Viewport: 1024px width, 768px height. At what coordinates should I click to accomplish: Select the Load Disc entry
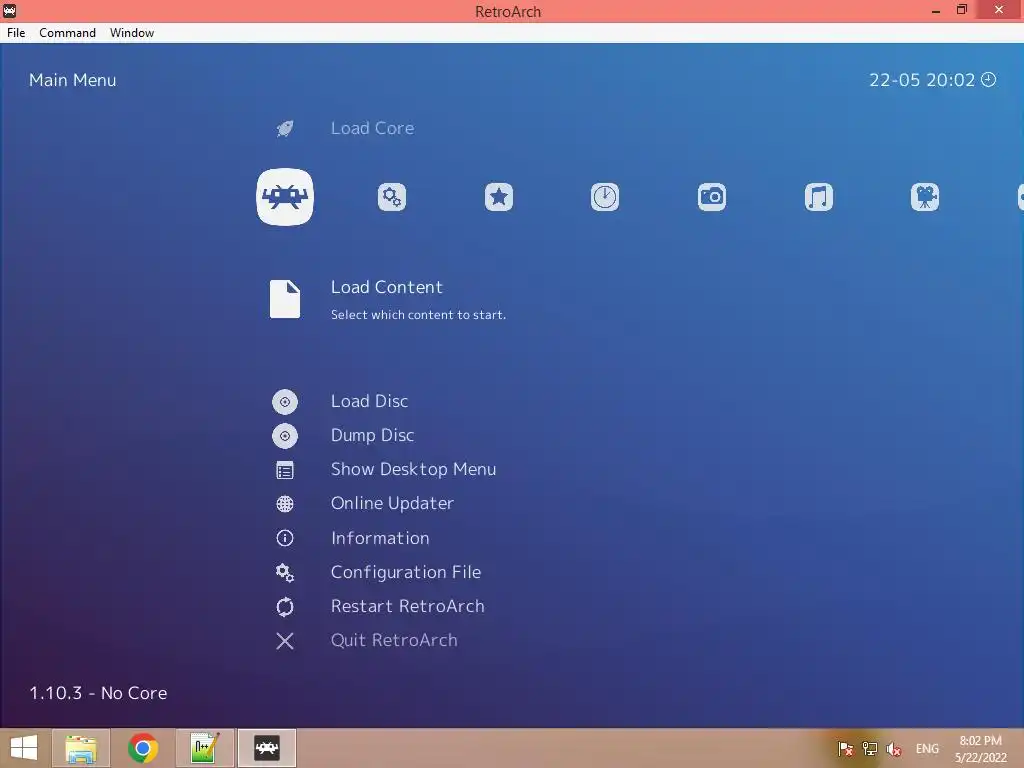[x=370, y=401]
